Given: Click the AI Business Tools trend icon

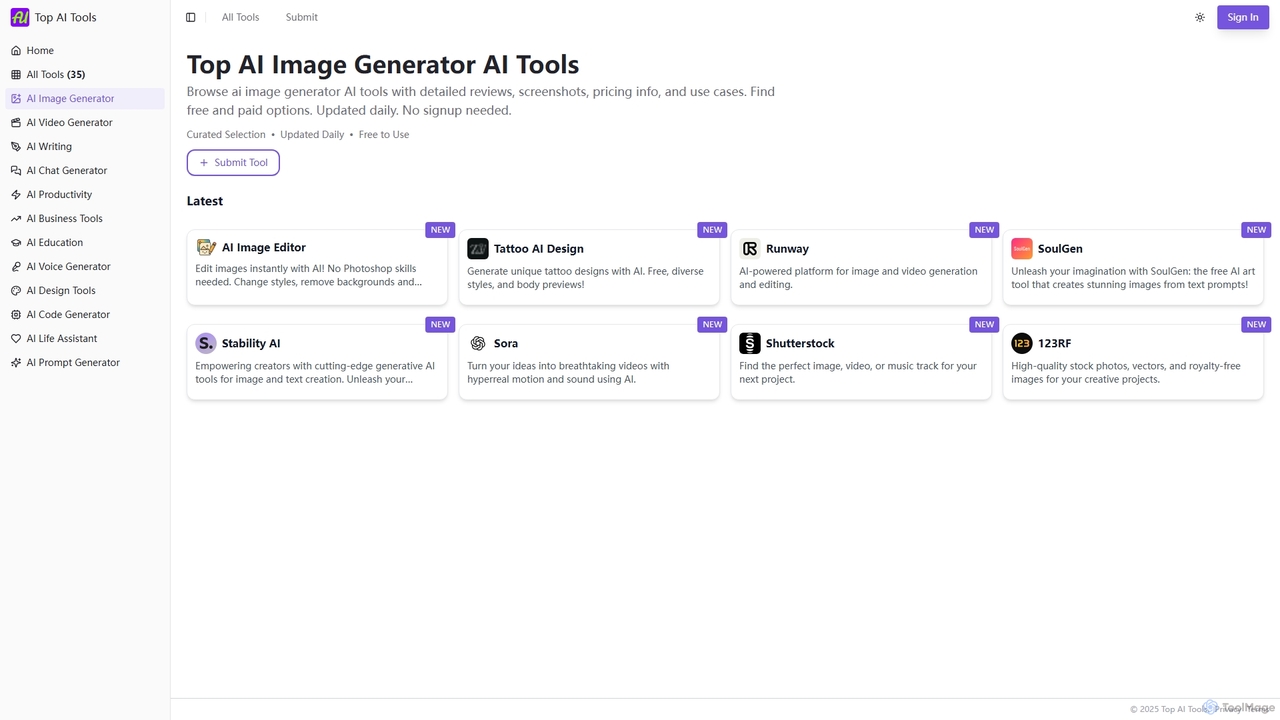Looking at the screenshot, I should tap(16, 218).
